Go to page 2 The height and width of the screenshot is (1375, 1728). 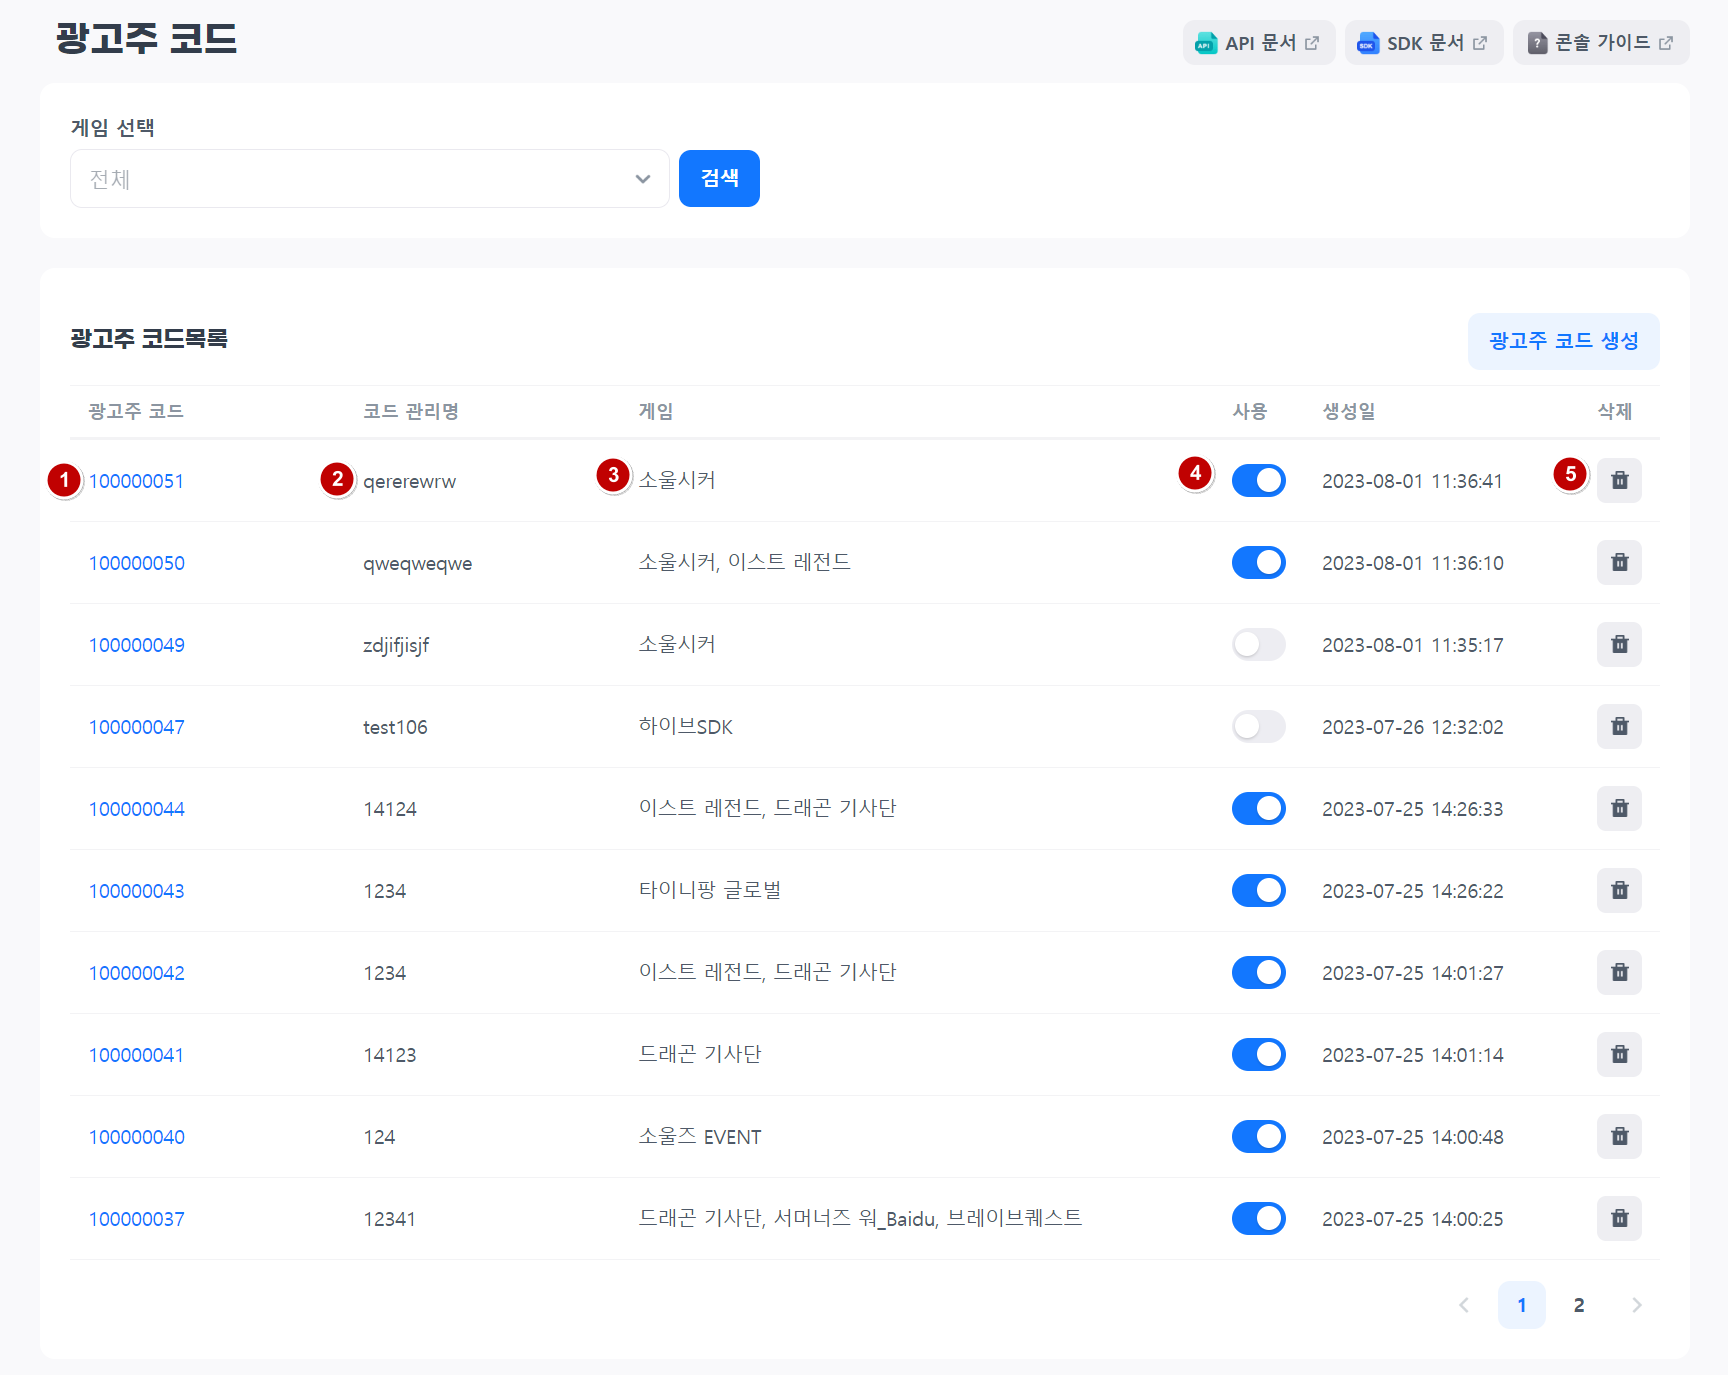tap(1579, 1305)
